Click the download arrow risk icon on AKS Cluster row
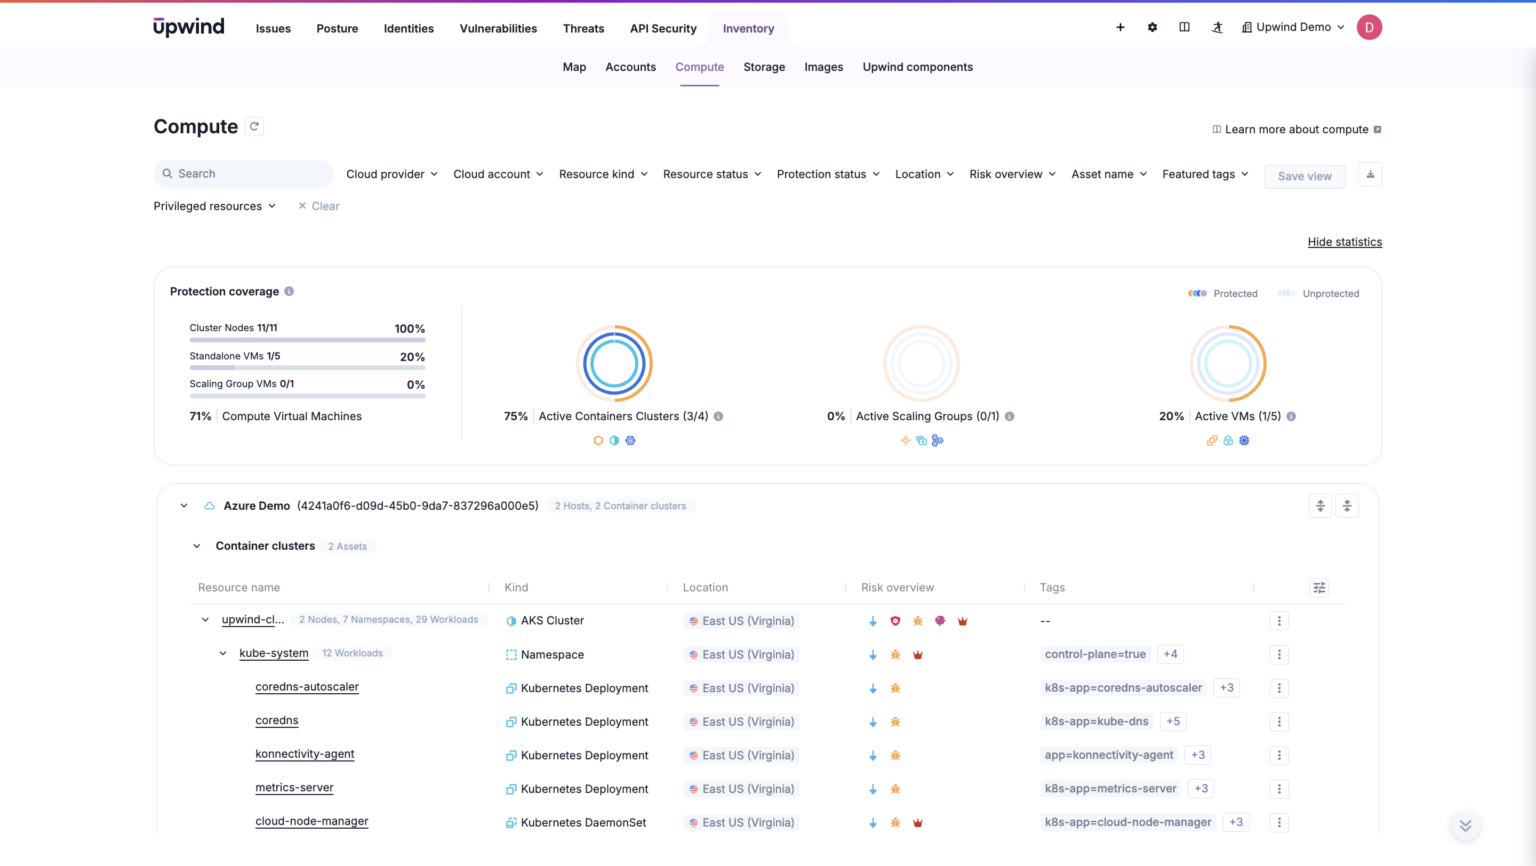 point(872,620)
